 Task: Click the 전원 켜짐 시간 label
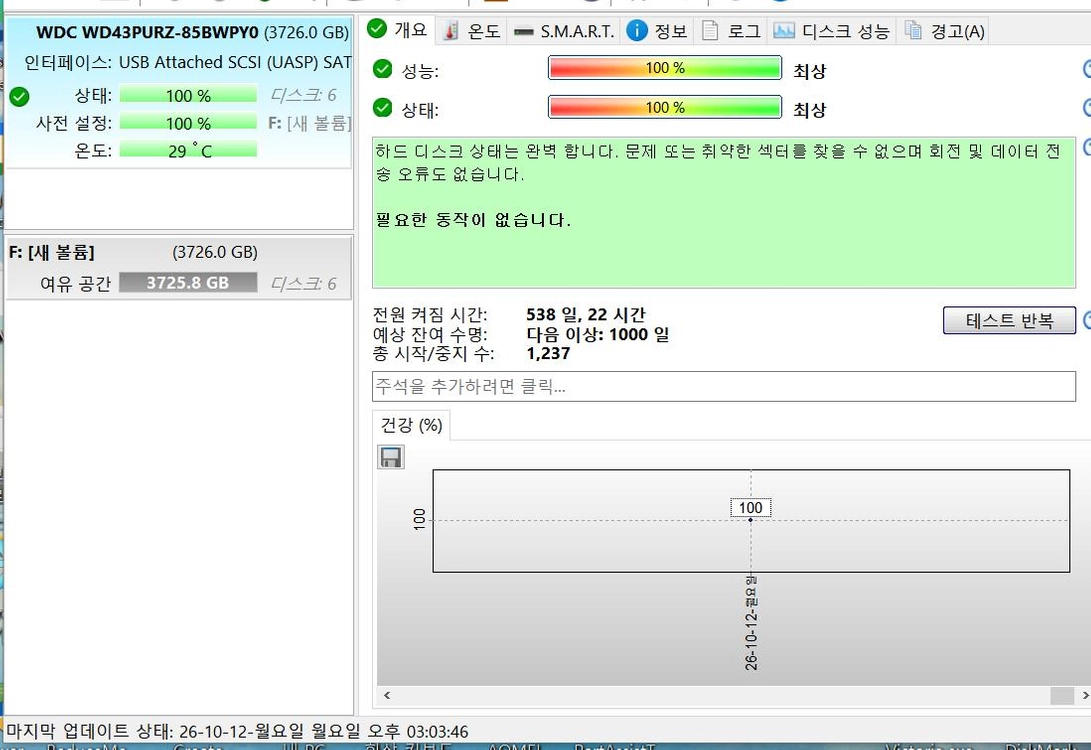[x=430, y=314]
